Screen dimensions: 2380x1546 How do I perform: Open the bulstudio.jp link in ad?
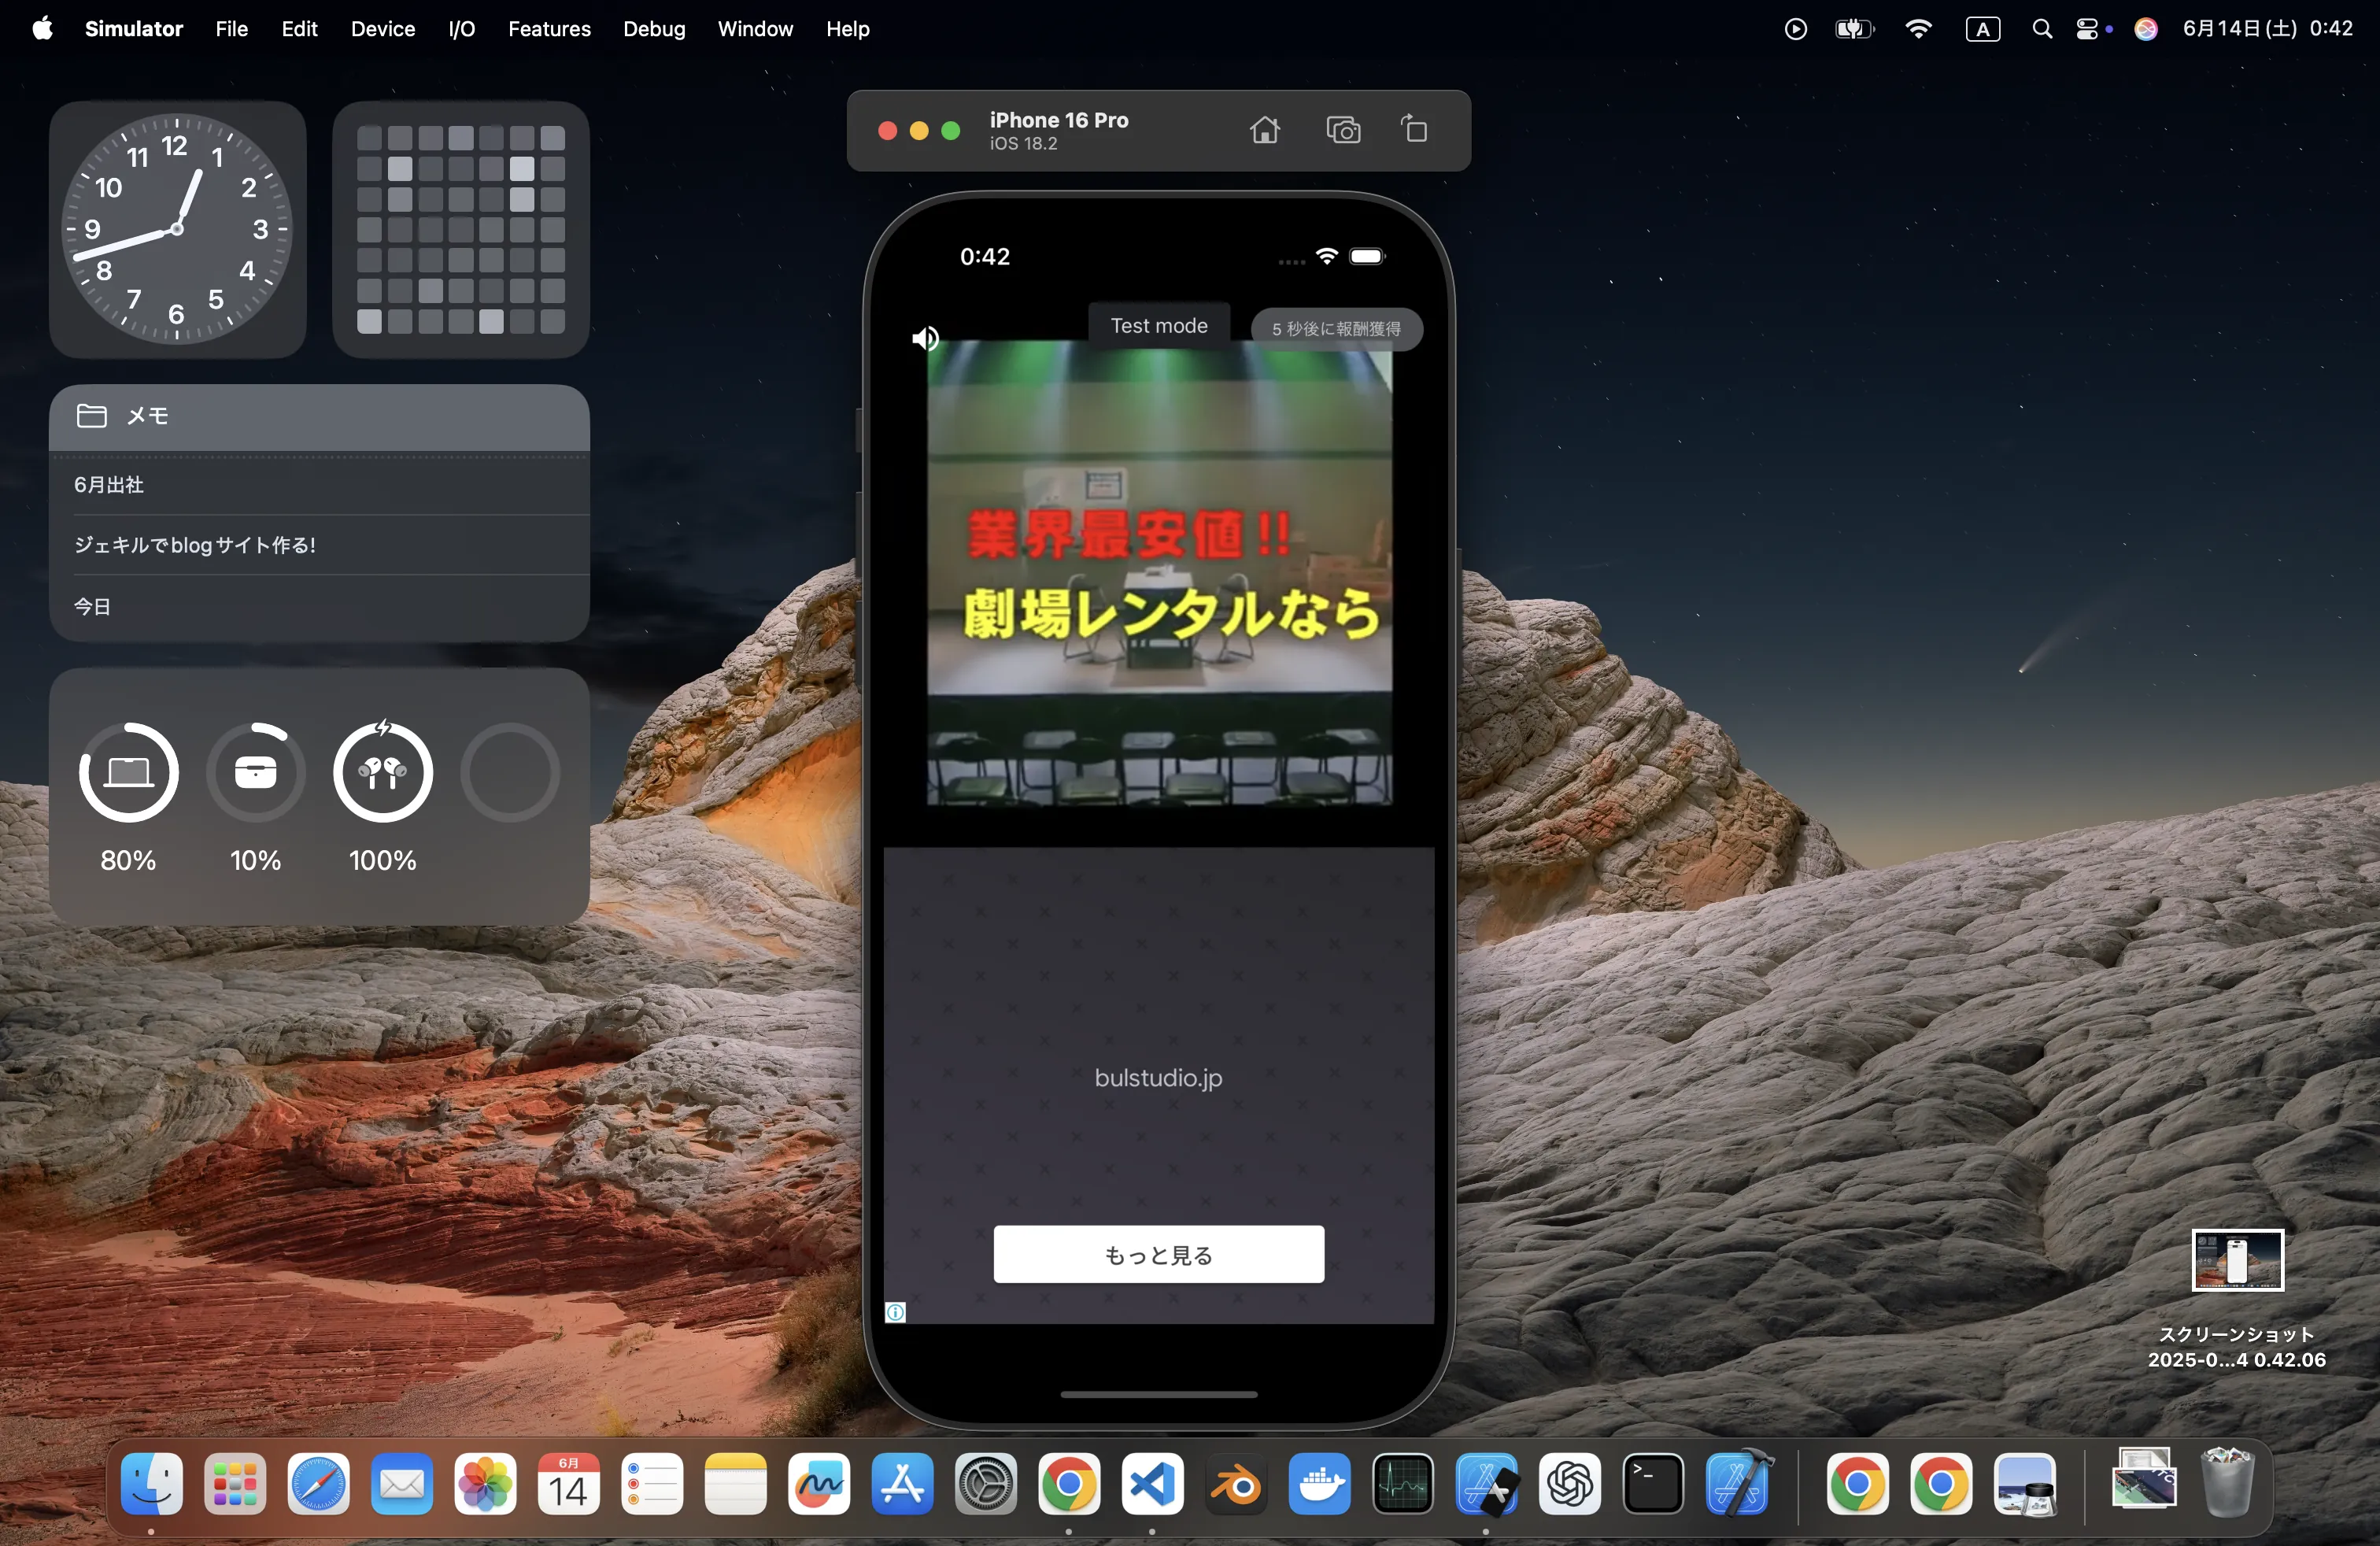(x=1158, y=1078)
